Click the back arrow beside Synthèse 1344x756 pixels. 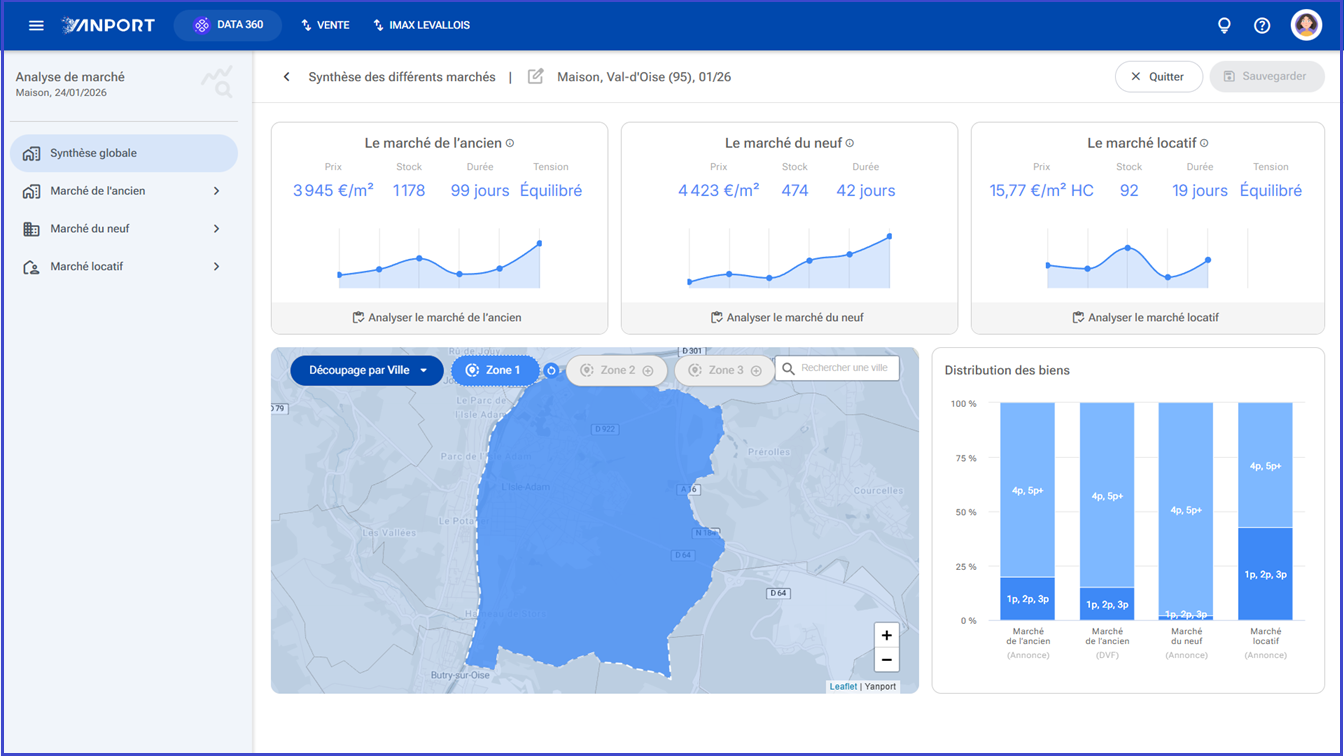287,77
